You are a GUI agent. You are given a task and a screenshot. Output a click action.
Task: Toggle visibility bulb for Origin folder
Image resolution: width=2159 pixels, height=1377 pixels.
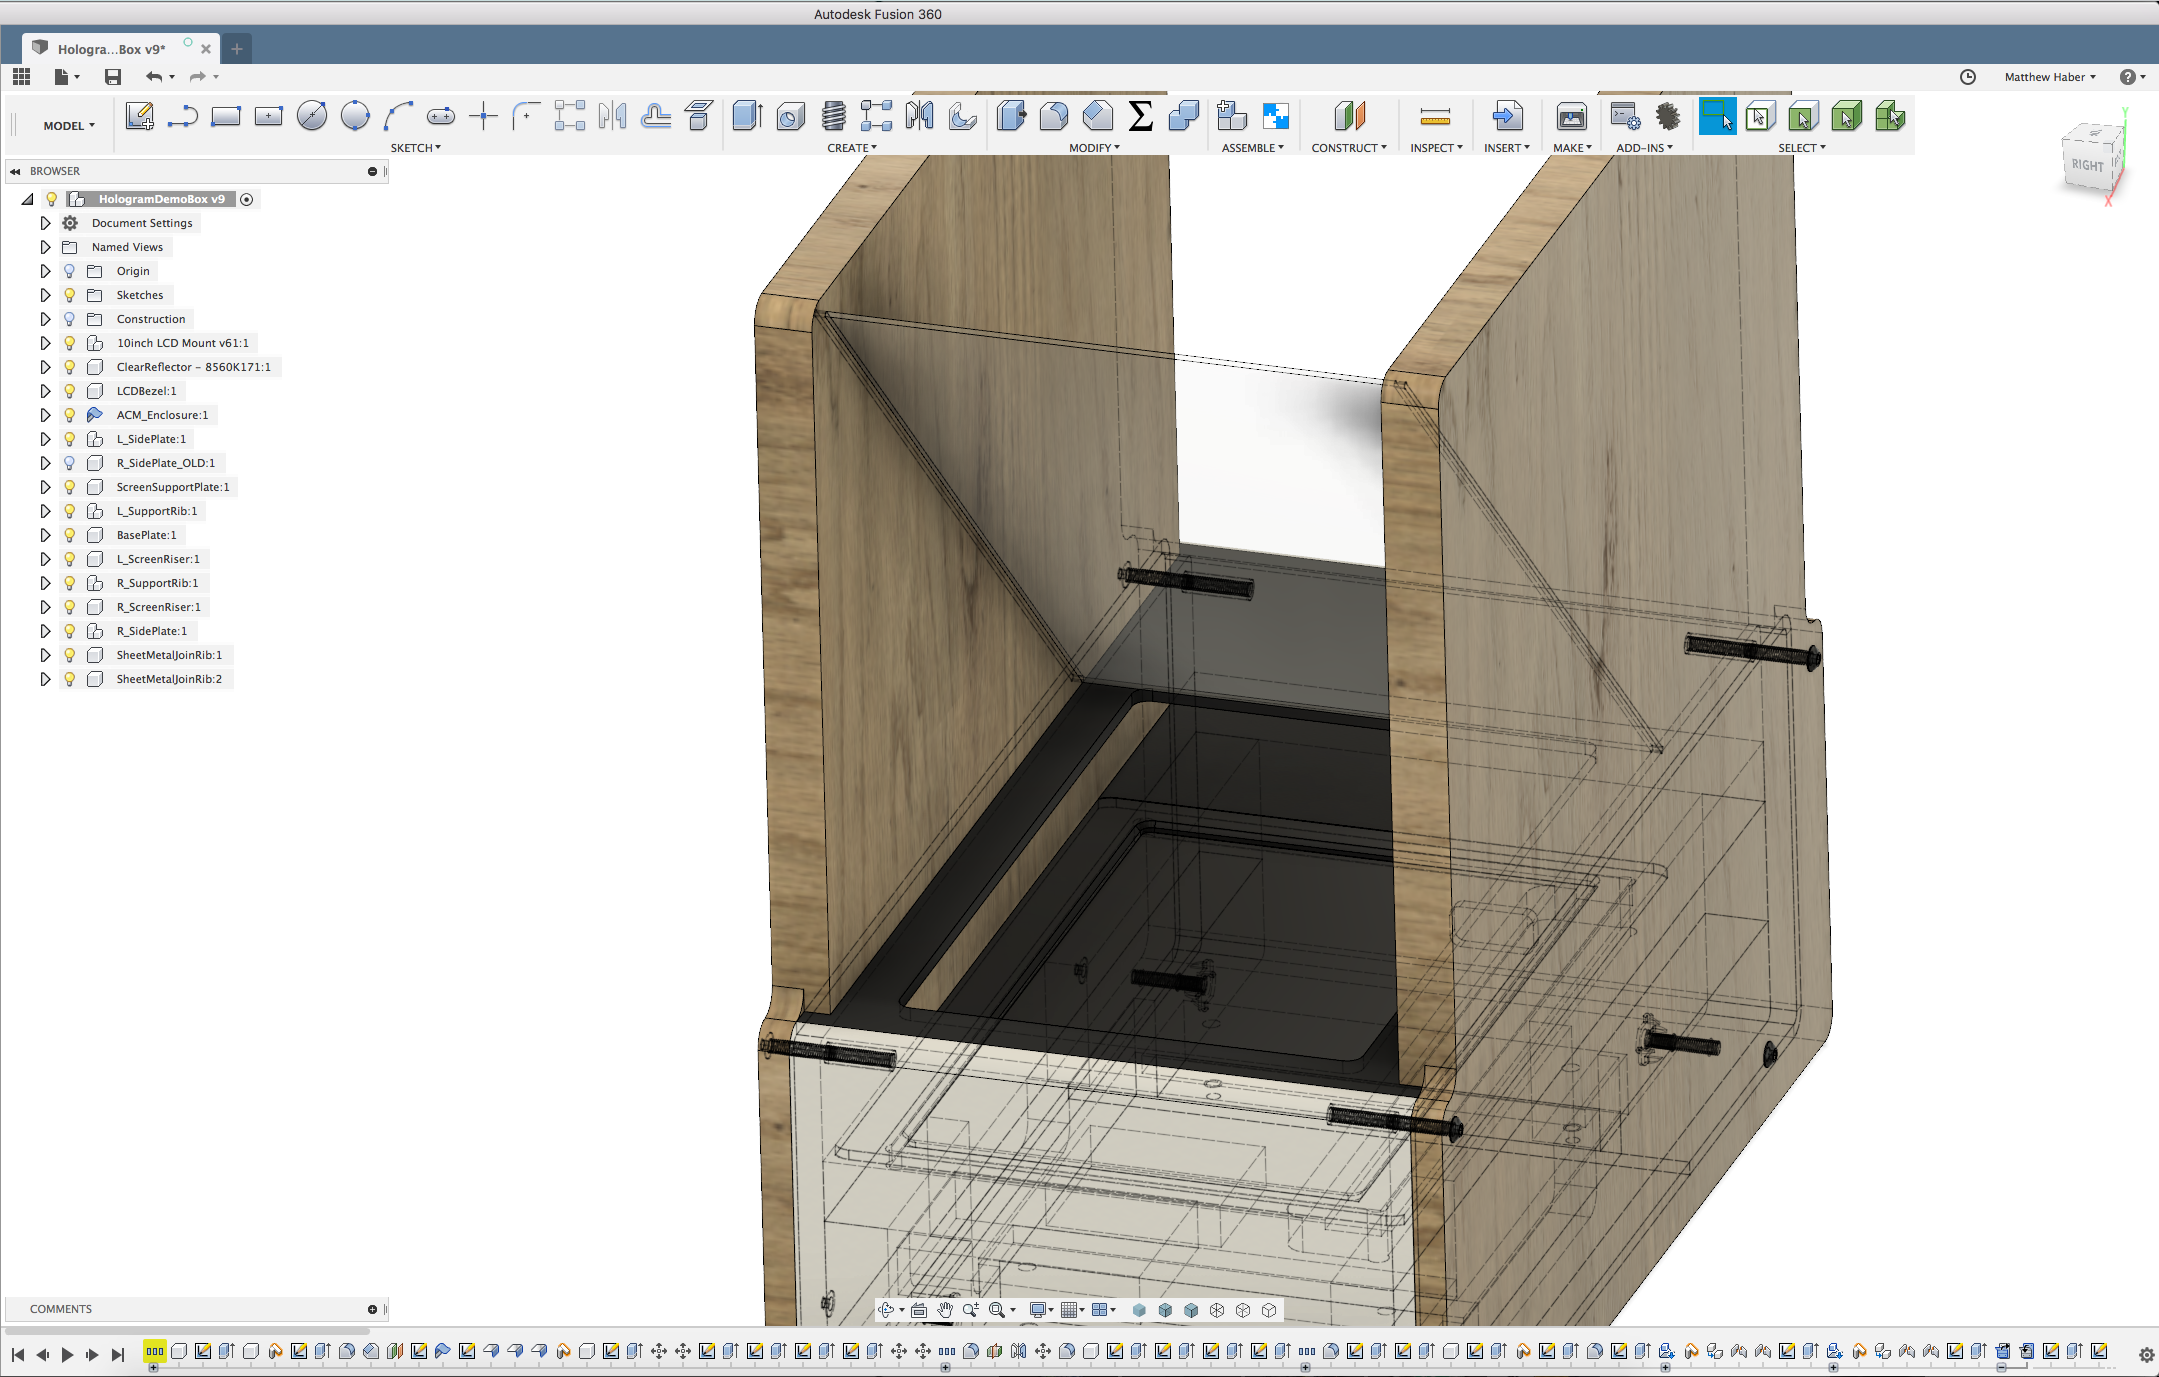pos(70,271)
